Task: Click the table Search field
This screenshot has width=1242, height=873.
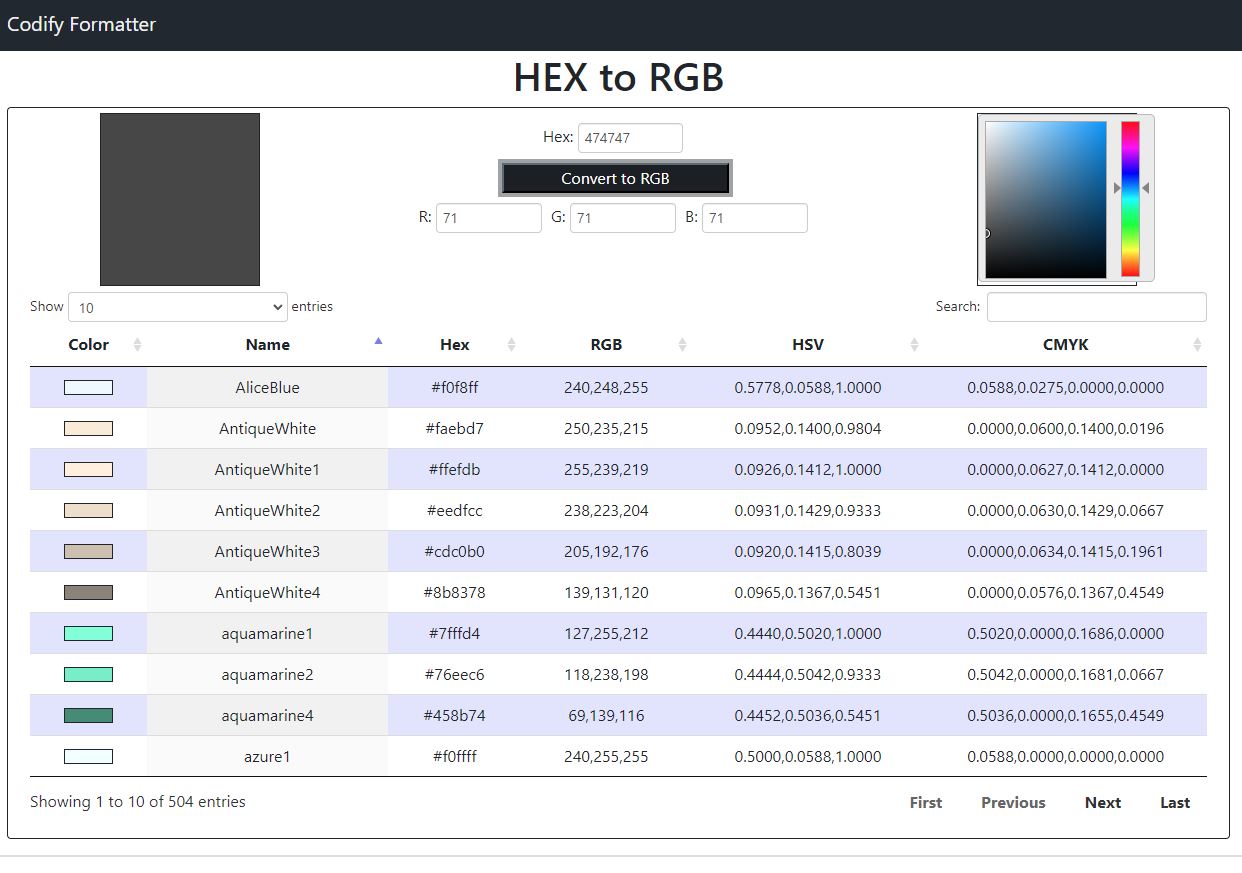Action: click(x=1097, y=307)
